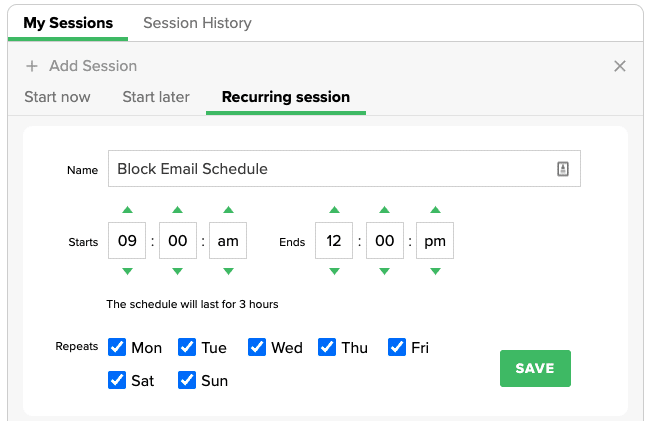Screen dimensions: 645x421
Task: Increase the end hour with up arrow
Action: (334, 210)
